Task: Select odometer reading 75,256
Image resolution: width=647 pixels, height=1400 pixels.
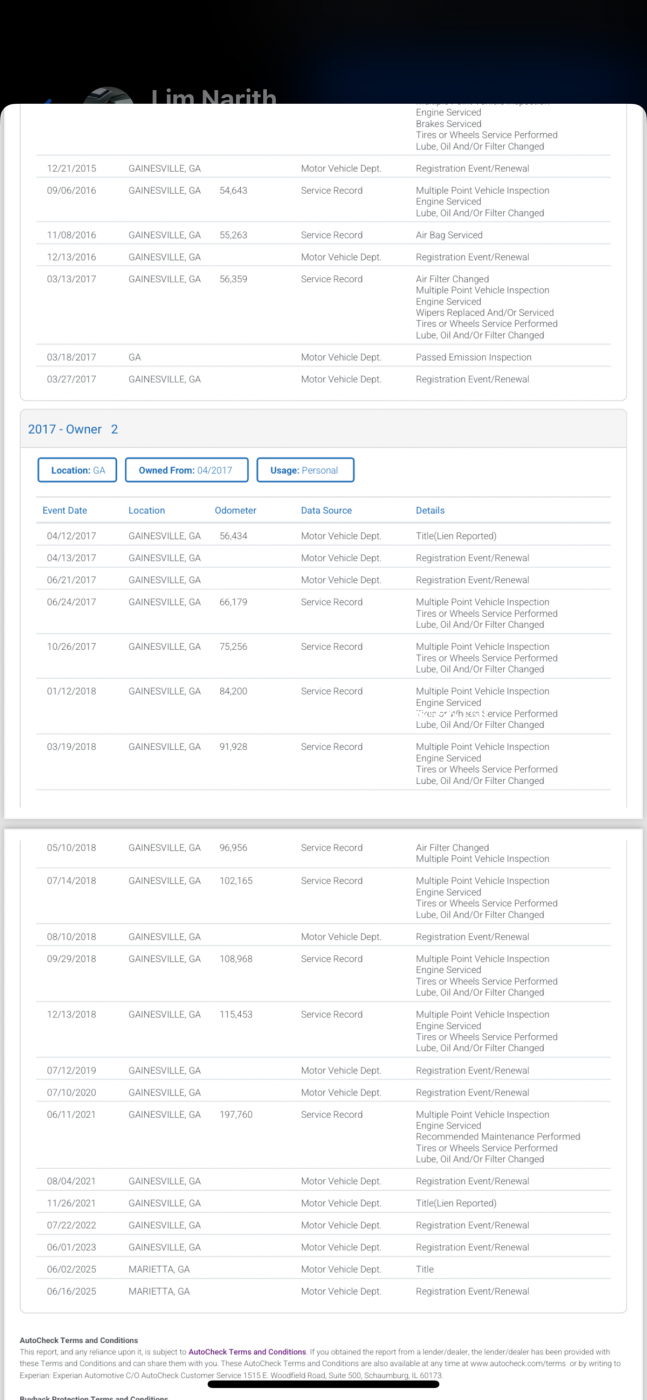Action: pyautogui.click(x=233, y=647)
